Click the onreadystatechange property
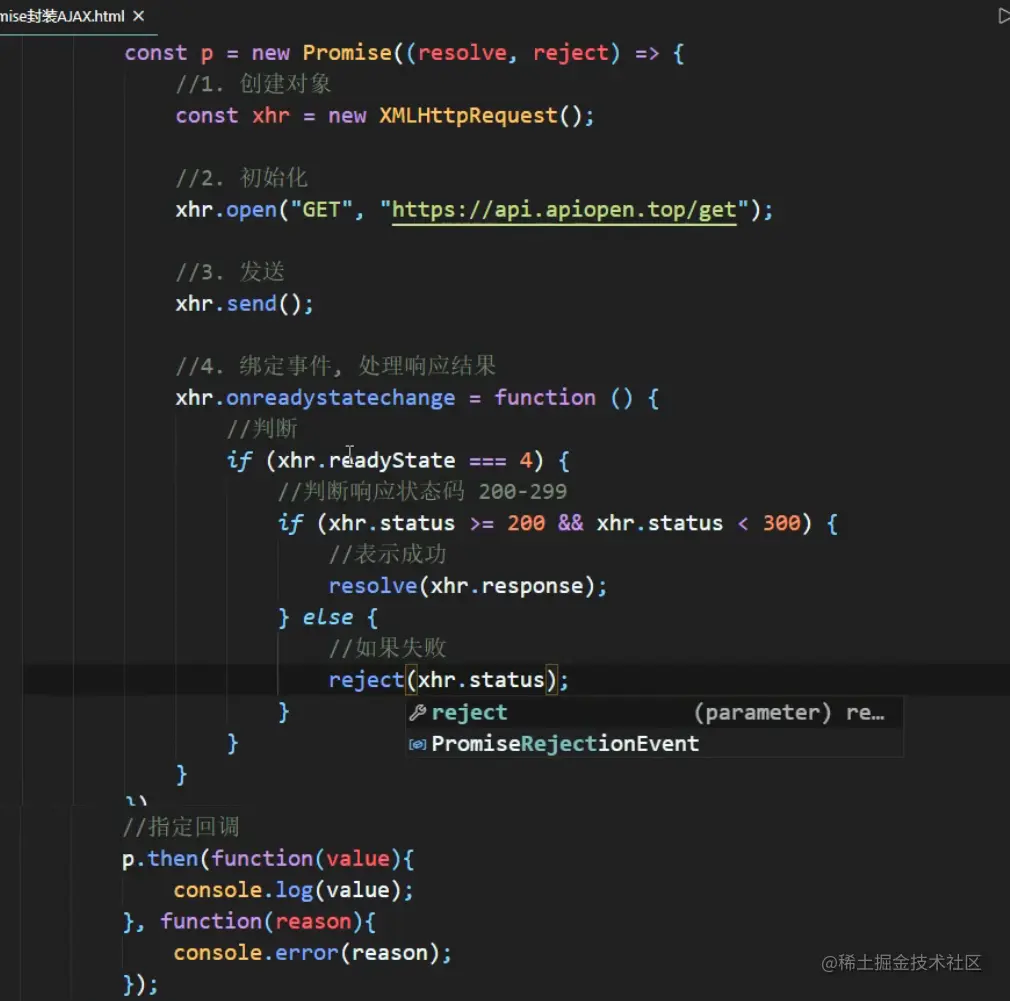Screen dimensions: 1010x1001 point(340,398)
